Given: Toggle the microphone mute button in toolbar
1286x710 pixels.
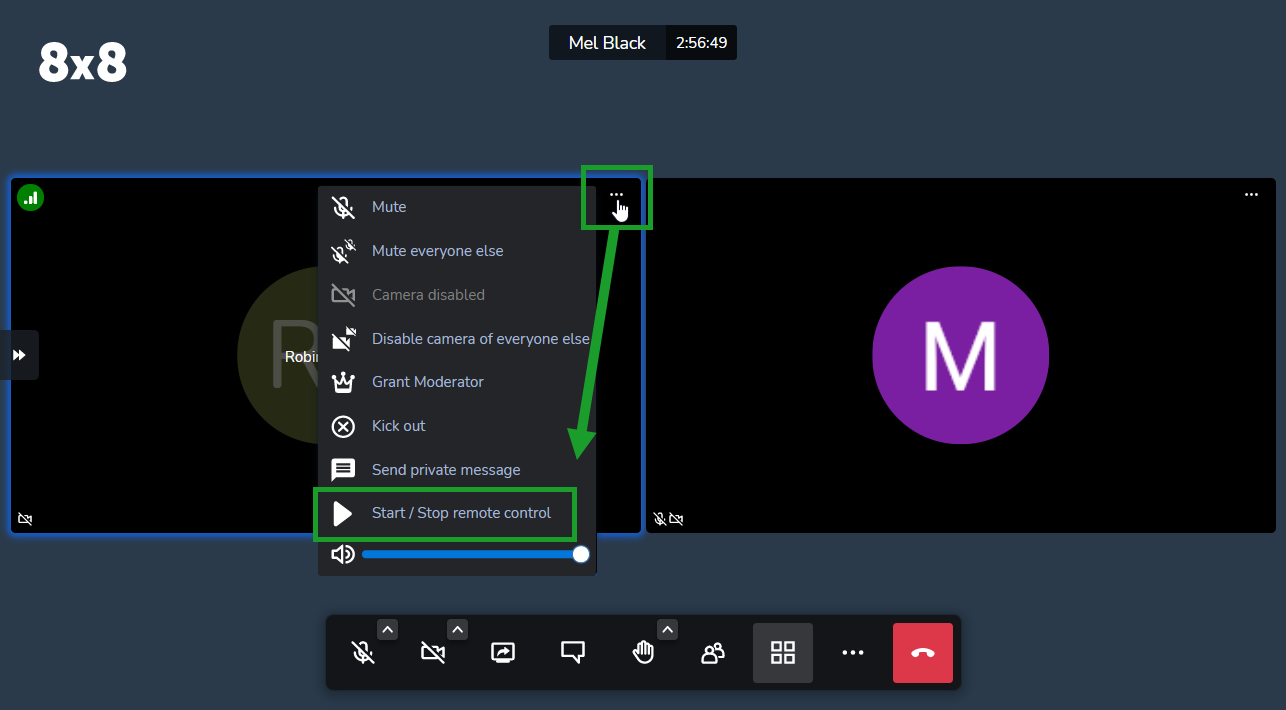Looking at the screenshot, I should 363,653.
